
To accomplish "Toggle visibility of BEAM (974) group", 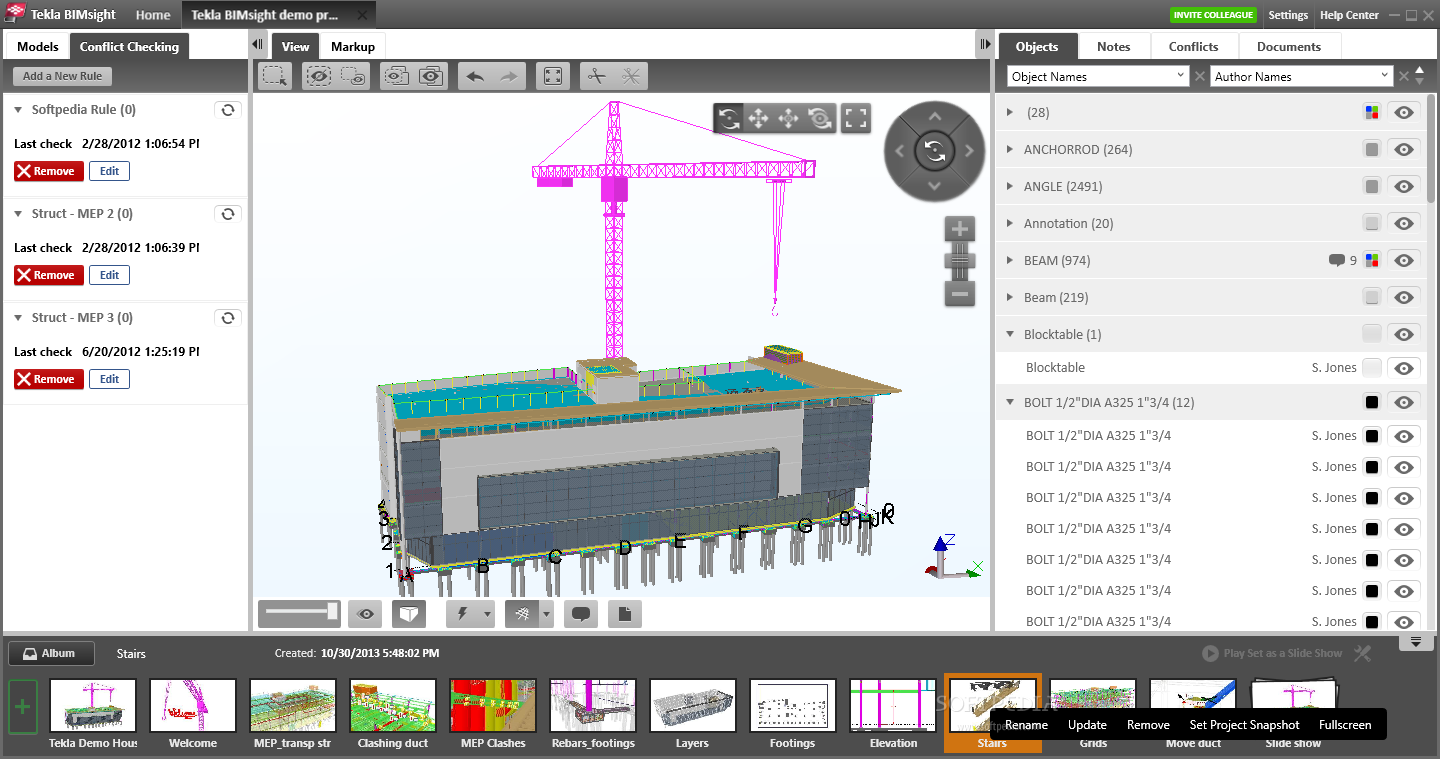I will (1404, 261).
